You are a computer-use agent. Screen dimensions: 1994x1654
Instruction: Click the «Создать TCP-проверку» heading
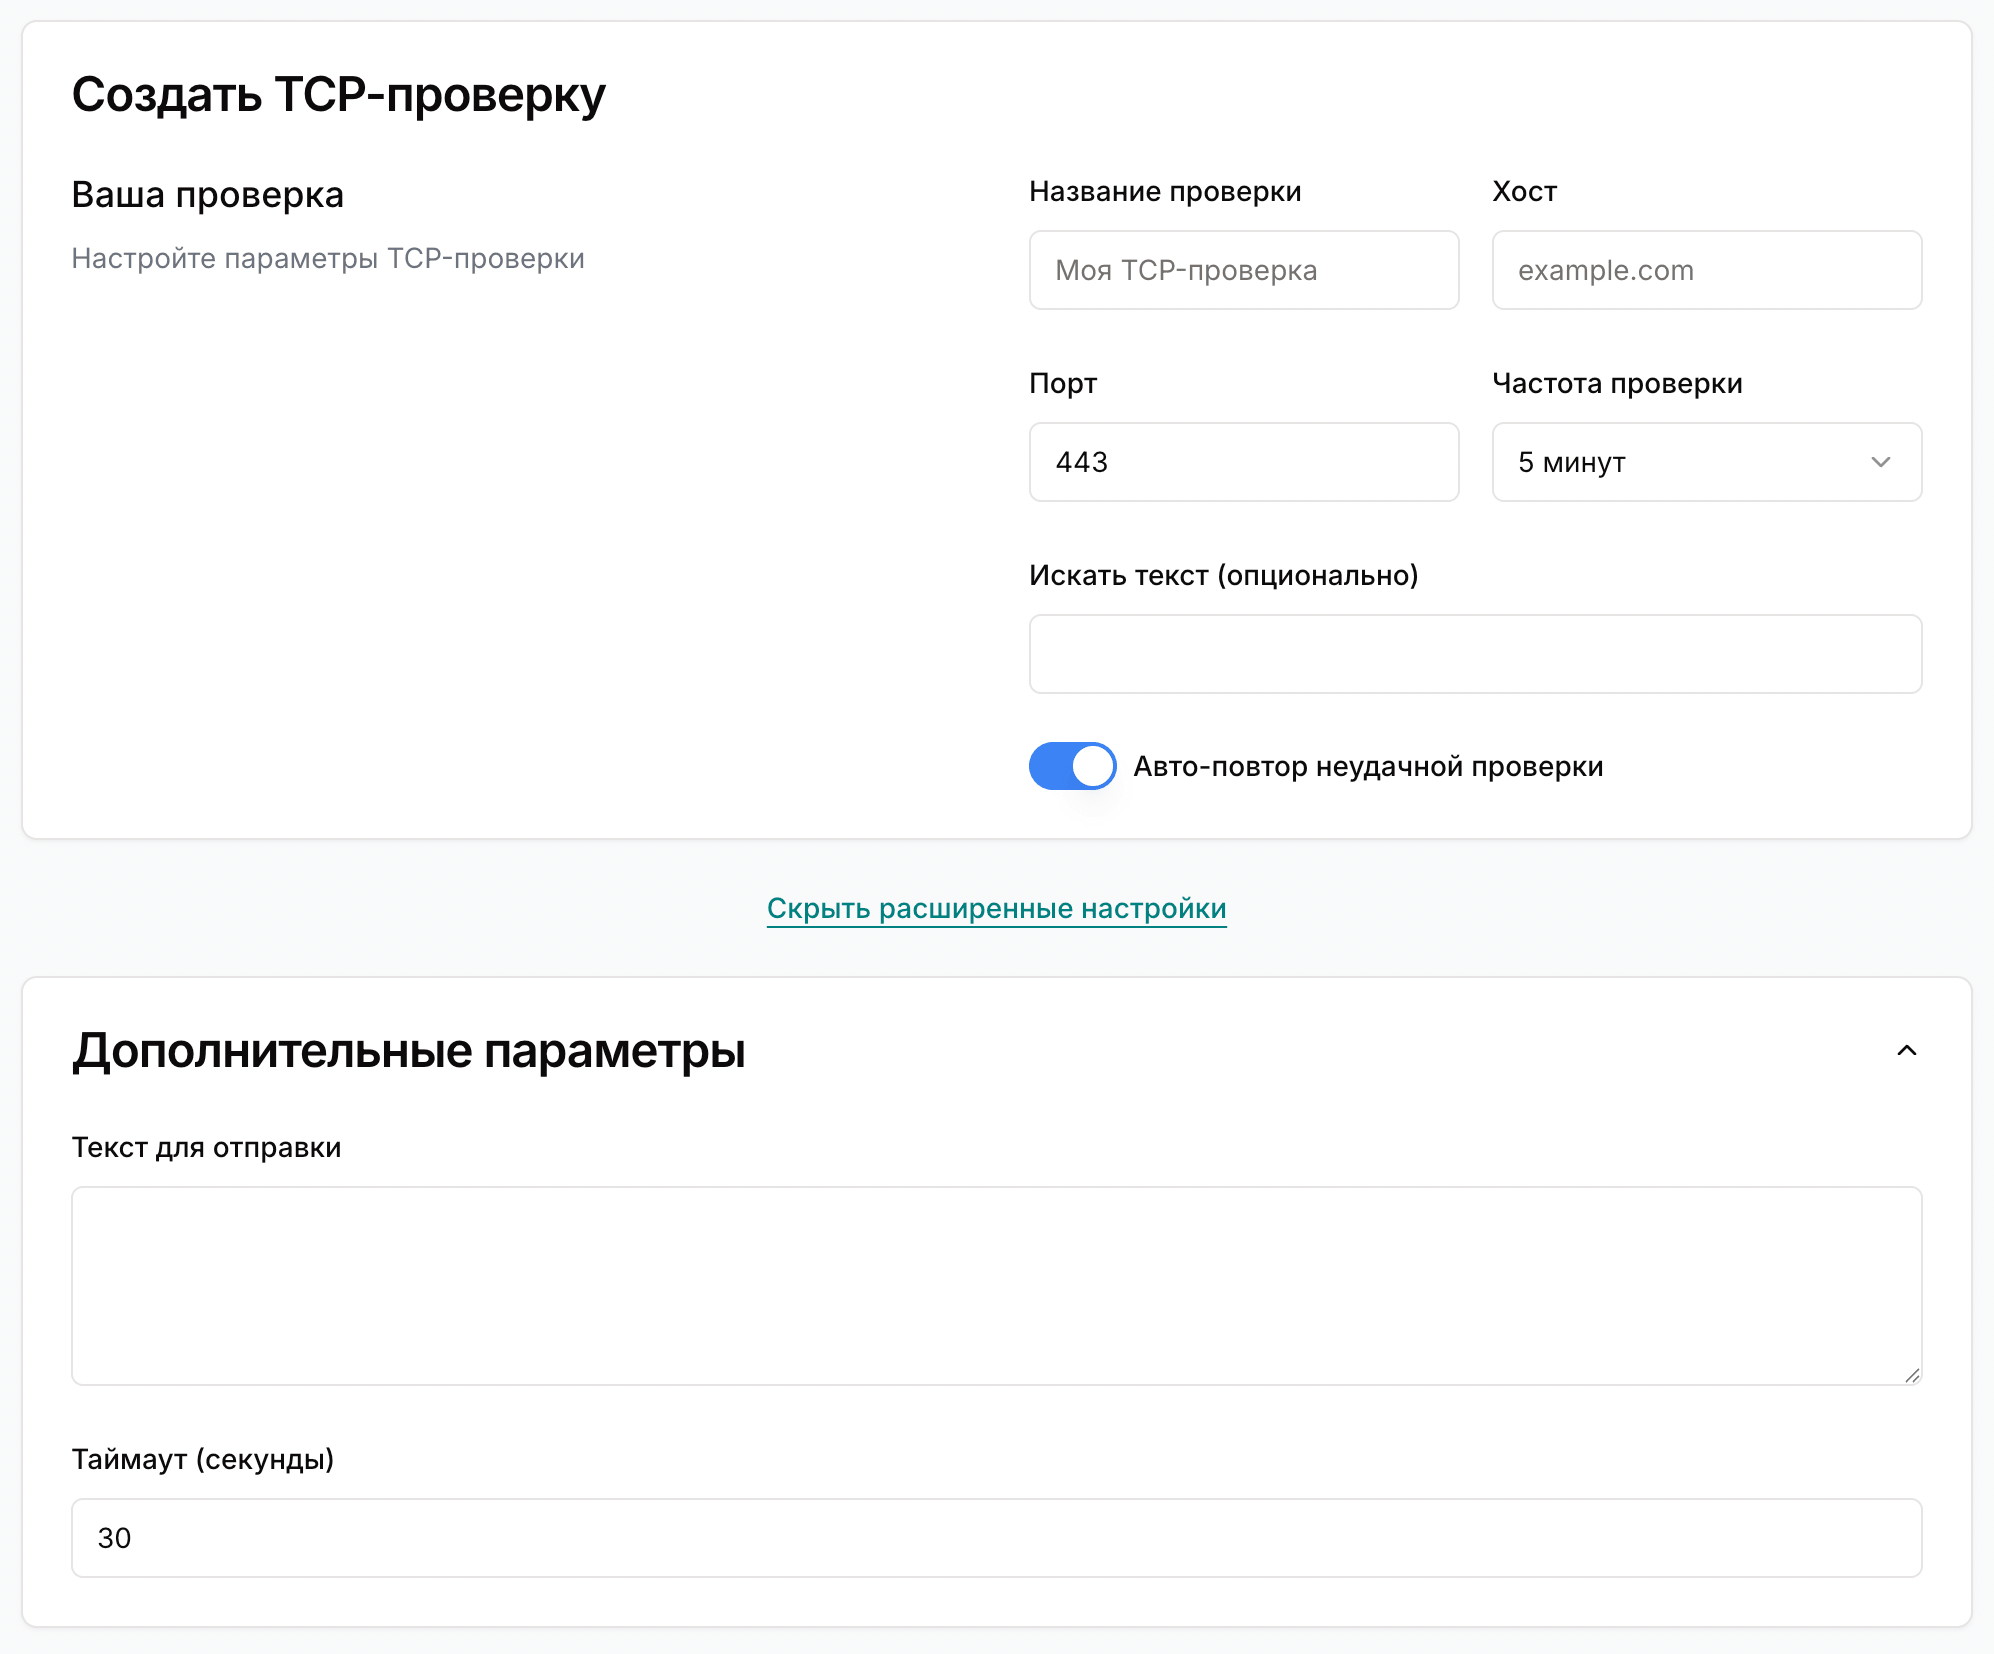[x=338, y=96]
